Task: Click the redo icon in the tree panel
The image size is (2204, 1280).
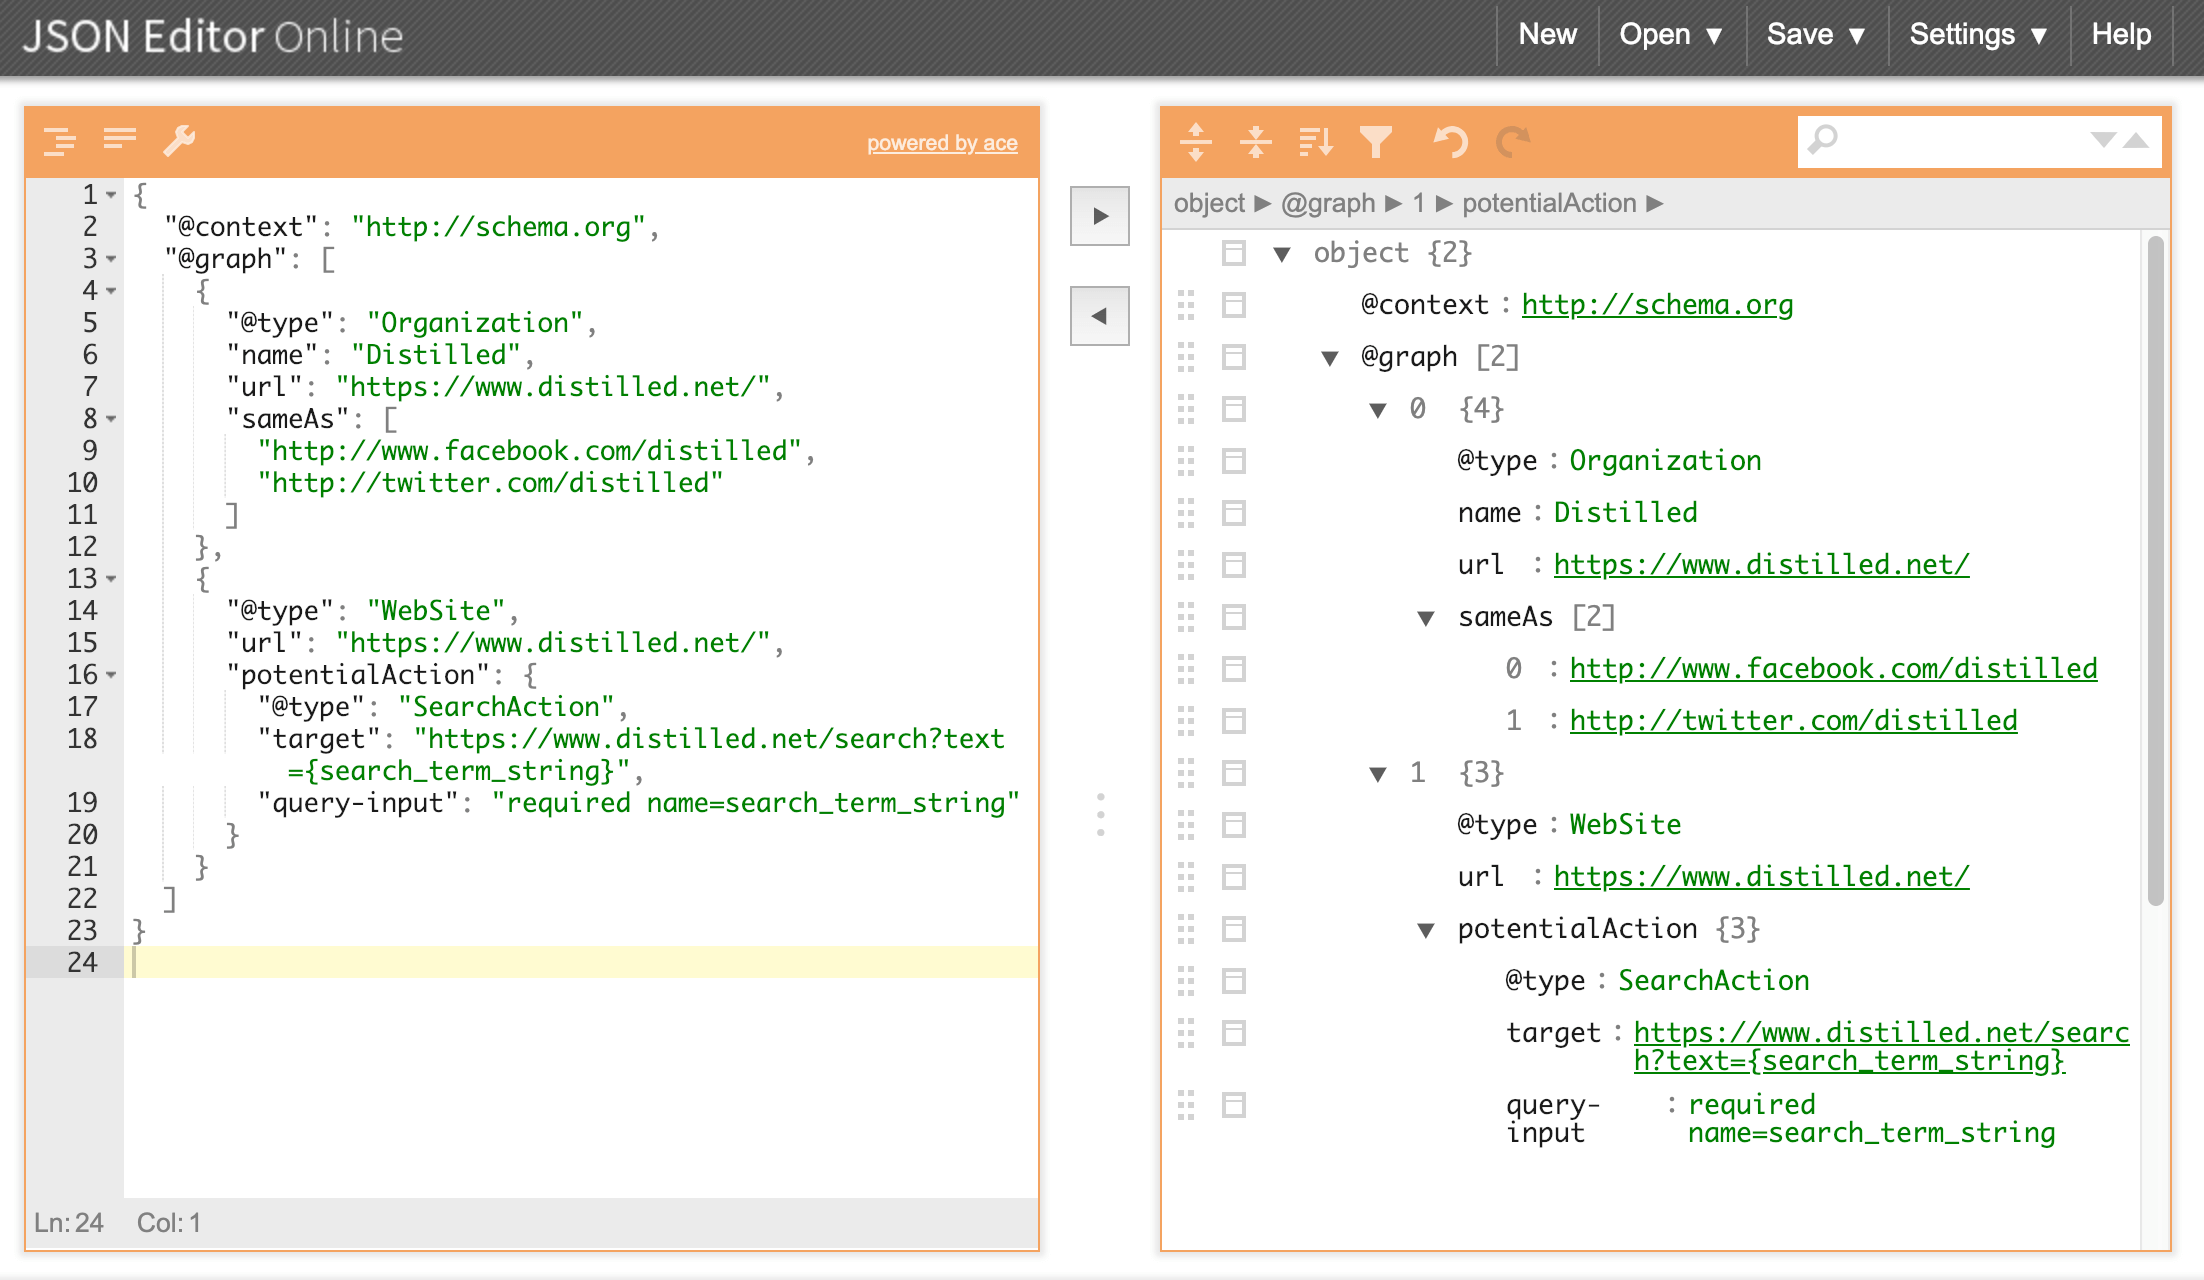Action: click(x=1511, y=142)
